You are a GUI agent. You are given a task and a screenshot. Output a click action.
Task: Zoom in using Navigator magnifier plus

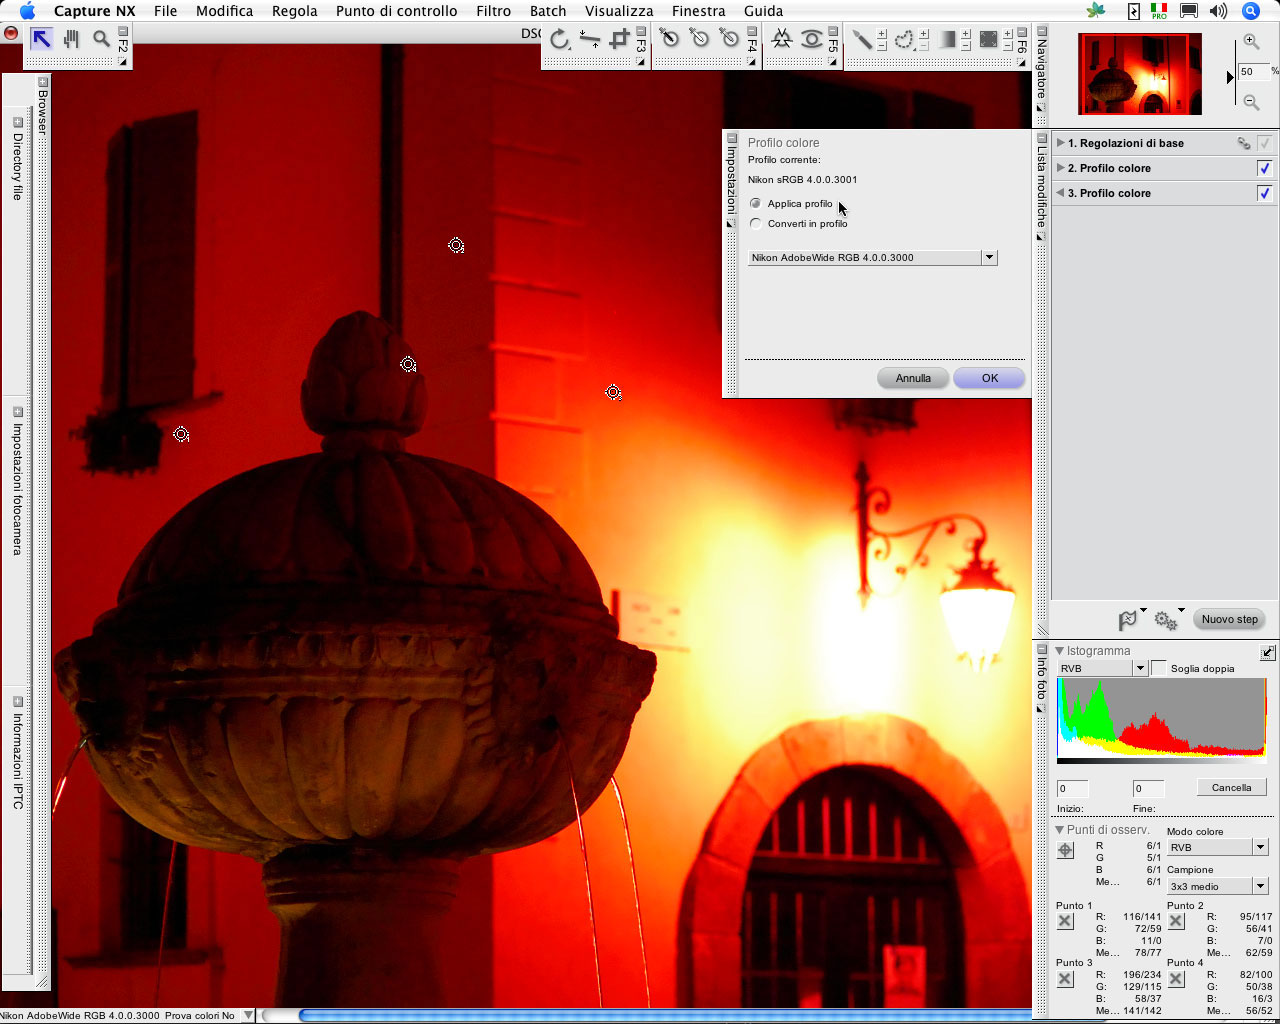[x=1251, y=42]
